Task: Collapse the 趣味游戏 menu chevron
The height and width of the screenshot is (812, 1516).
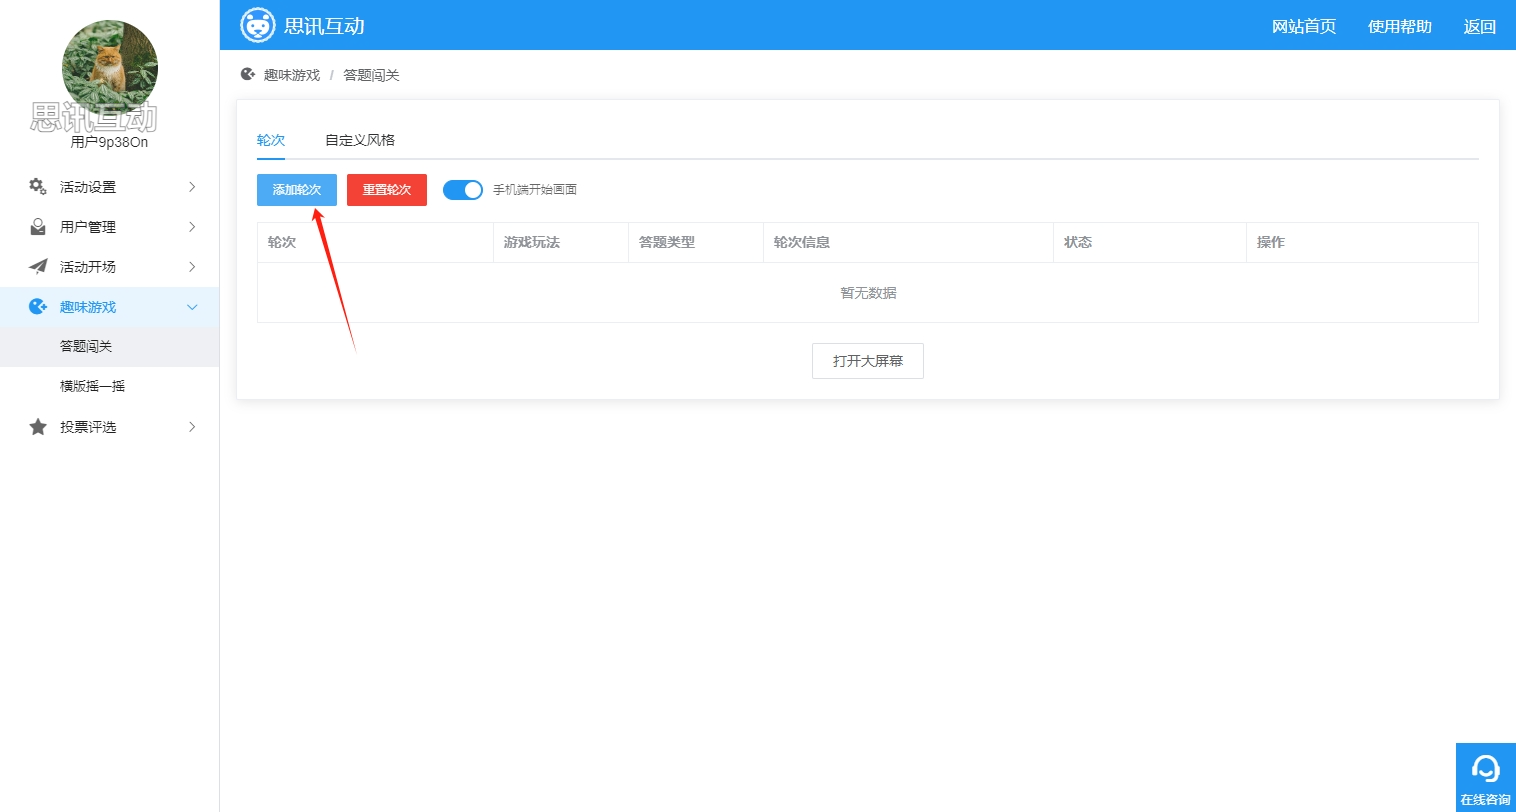Action: tap(192, 307)
